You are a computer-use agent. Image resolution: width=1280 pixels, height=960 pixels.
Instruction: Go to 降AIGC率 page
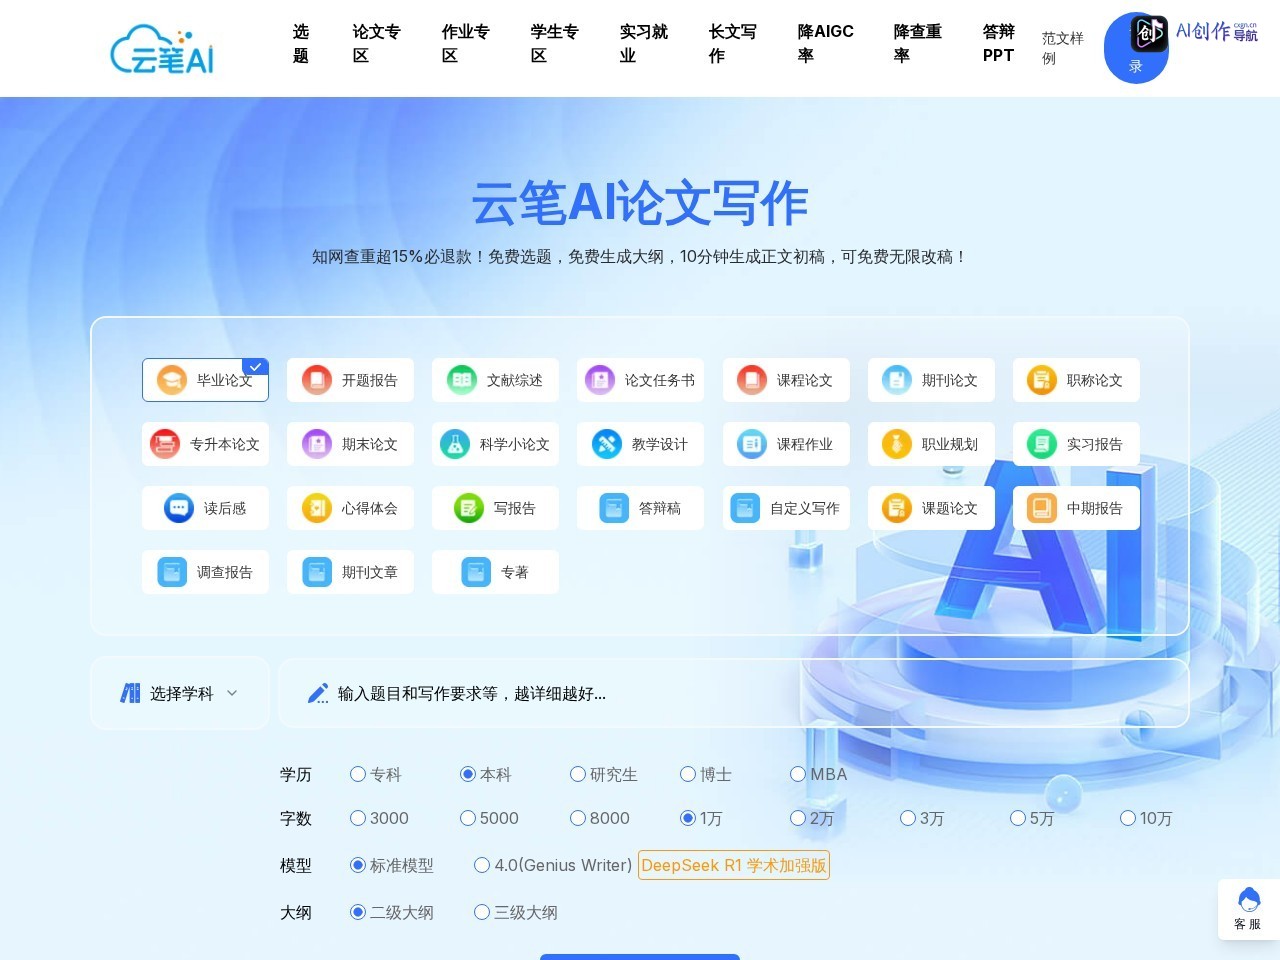[825, 44]
